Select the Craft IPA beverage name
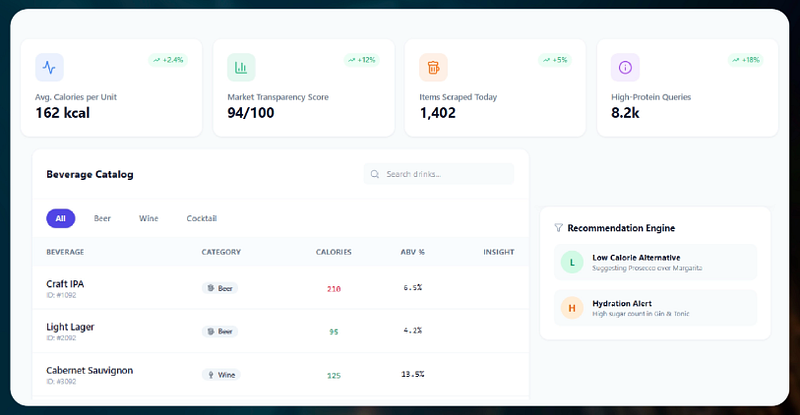 pyautogui.click(x=65, y=284)
